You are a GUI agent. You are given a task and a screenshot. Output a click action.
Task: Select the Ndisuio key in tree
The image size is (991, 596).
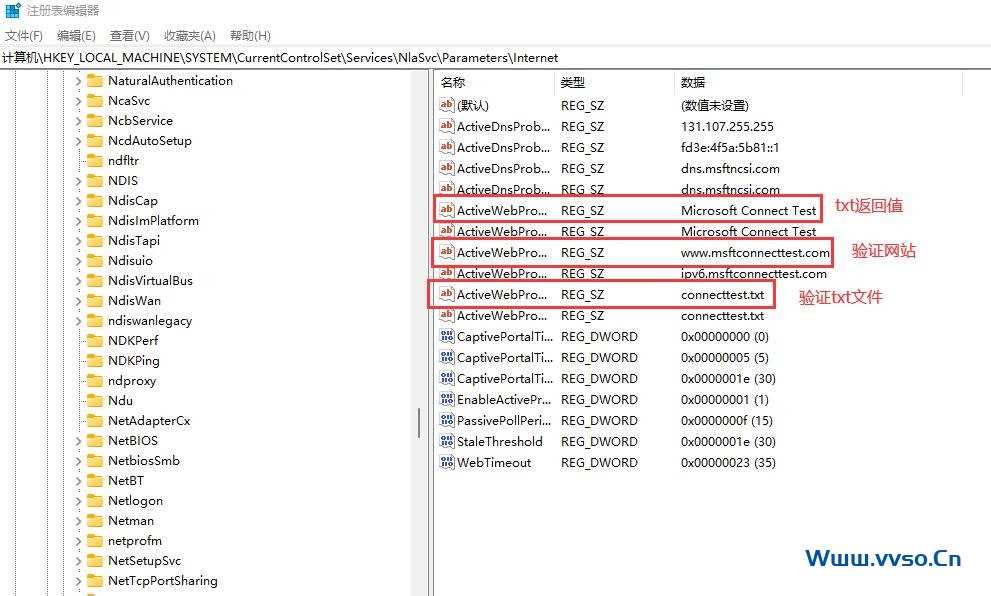pyautogui.click(x=130, y=260)
